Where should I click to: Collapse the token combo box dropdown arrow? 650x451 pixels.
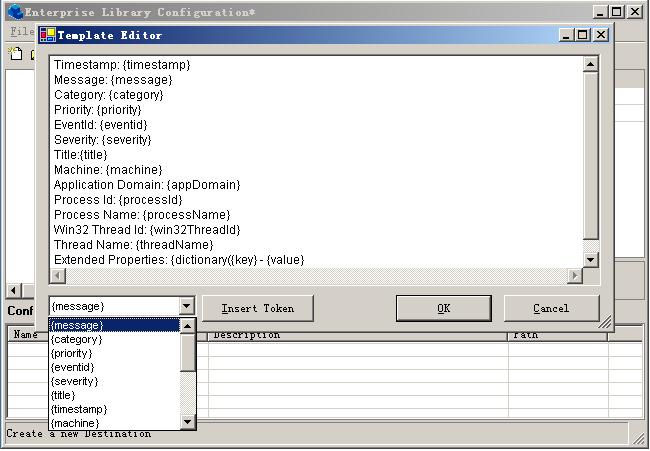click(186, 307)
